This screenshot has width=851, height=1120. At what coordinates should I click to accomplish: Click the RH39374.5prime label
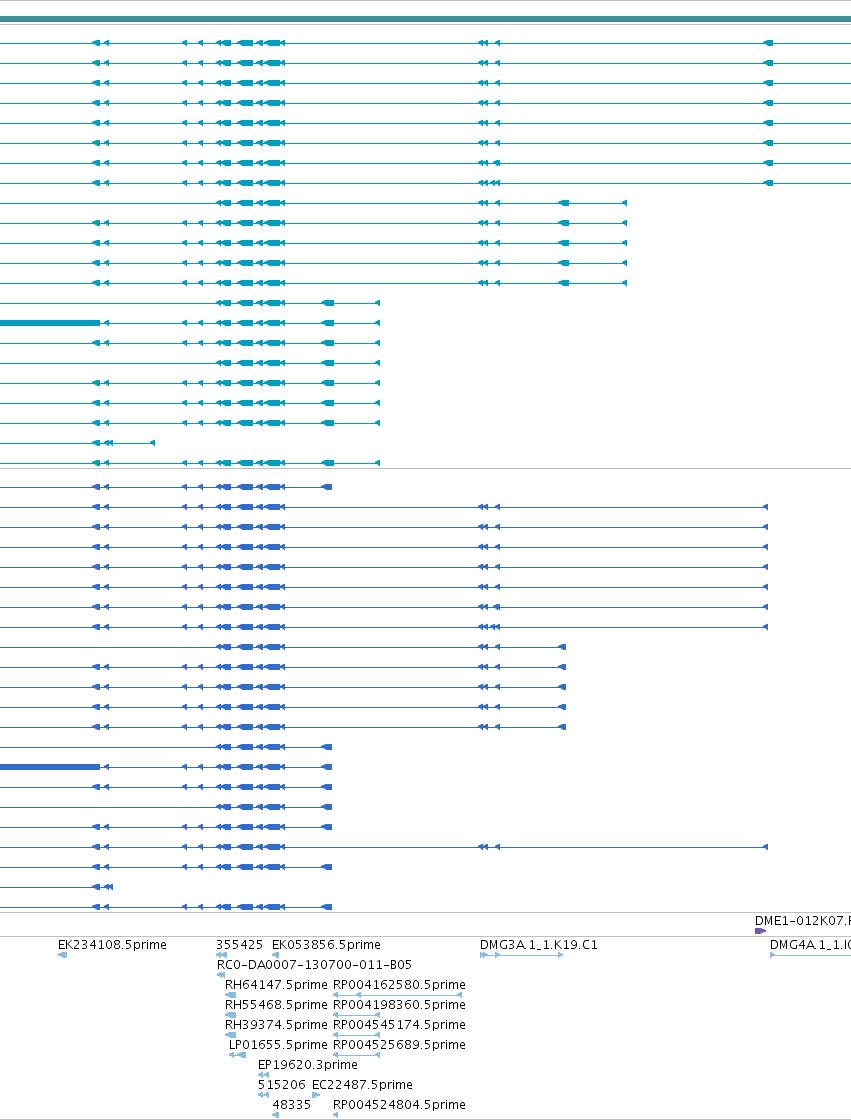(x=276, y=1024)
